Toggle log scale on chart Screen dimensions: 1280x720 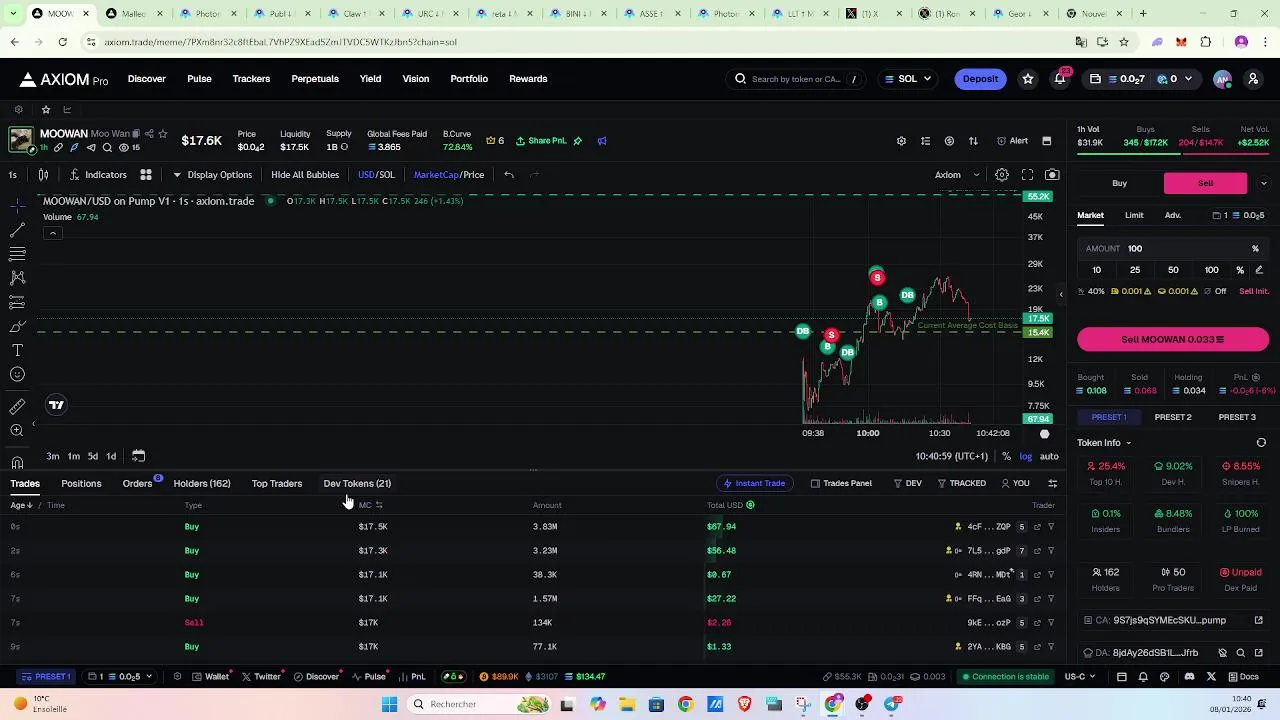coord(1026,457)
